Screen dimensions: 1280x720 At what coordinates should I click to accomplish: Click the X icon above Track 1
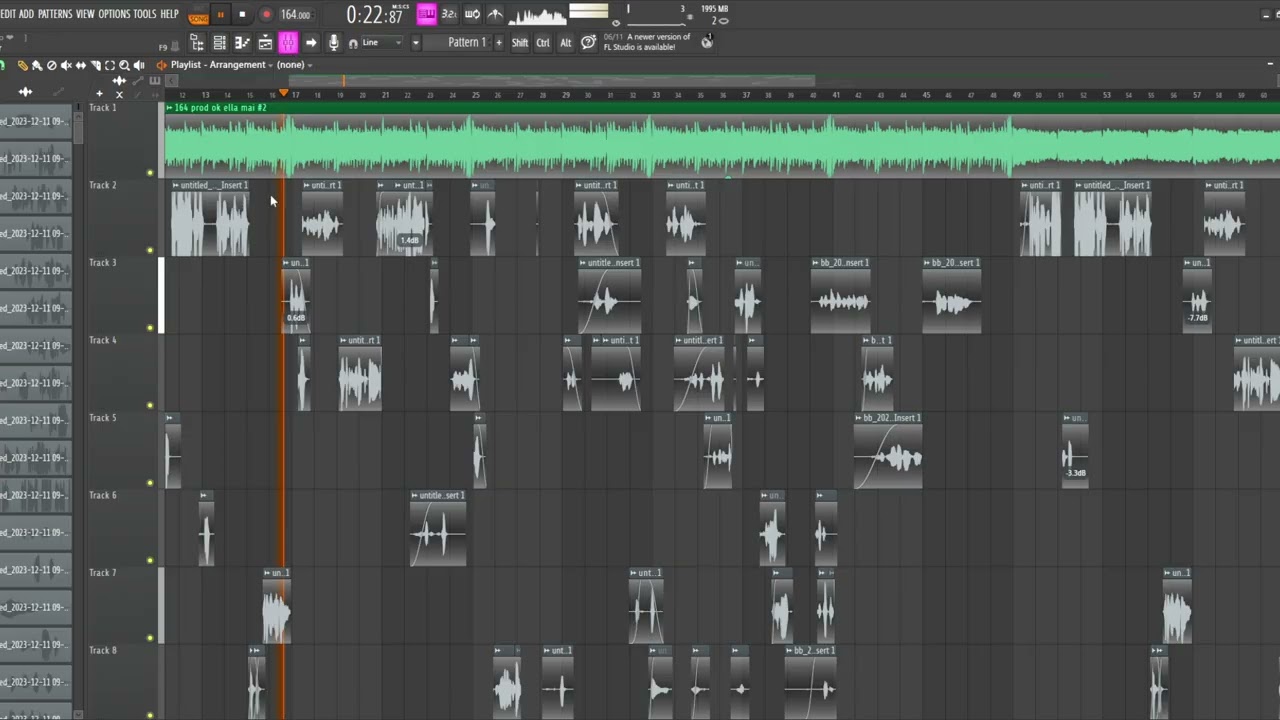(x=119, y=94)
